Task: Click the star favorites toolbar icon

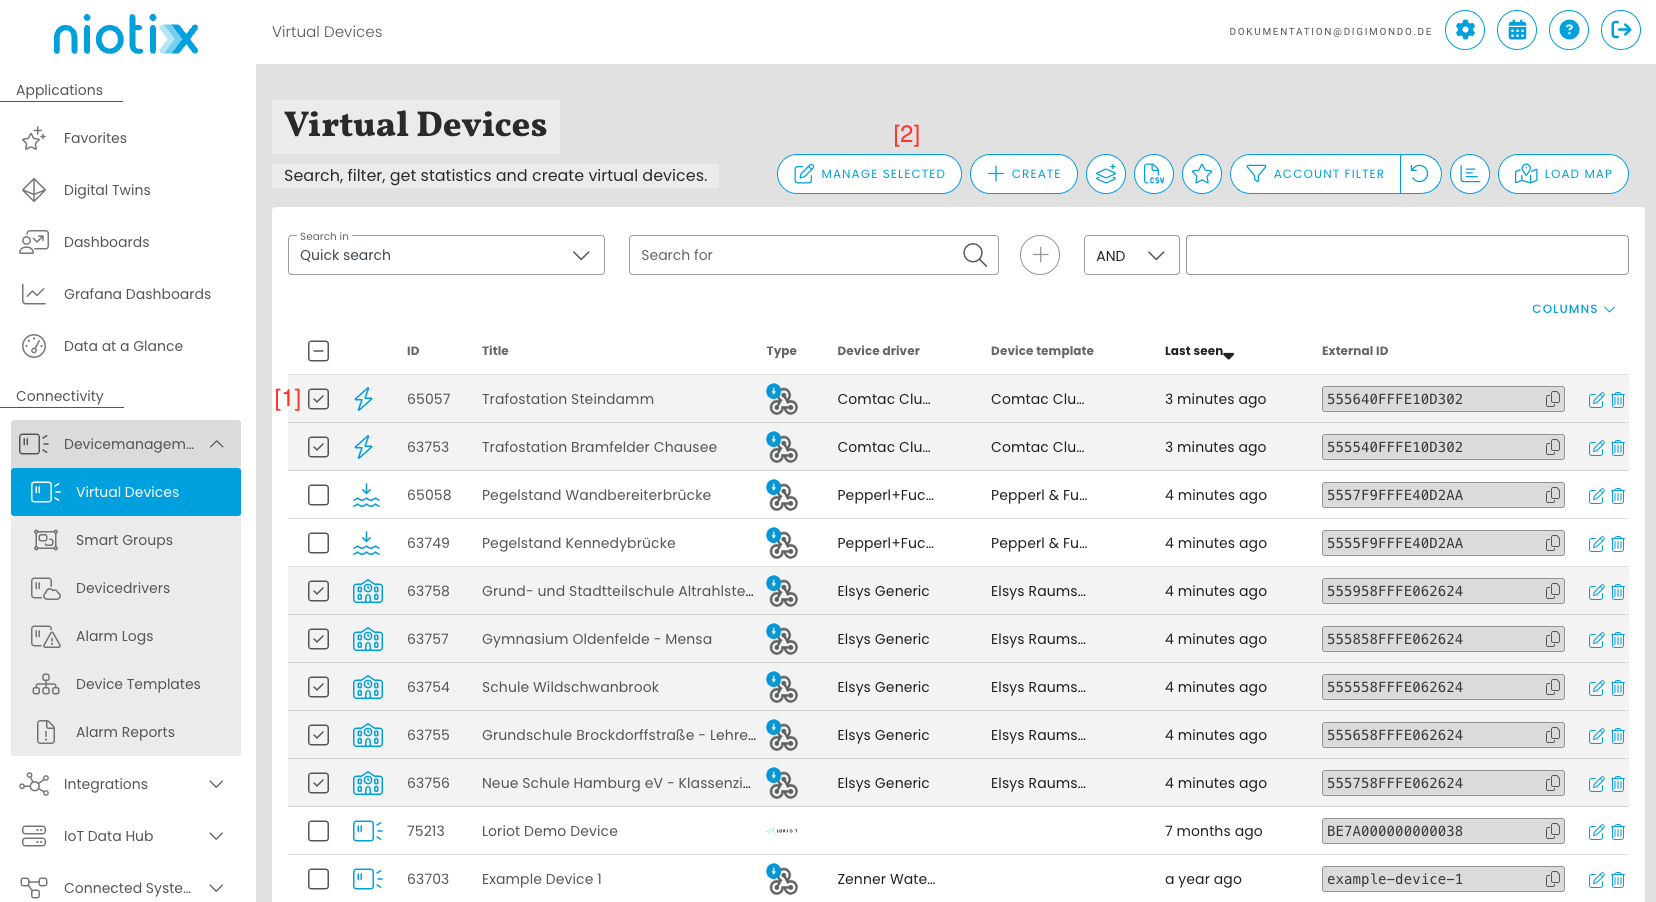Action: pos(1202,174)
